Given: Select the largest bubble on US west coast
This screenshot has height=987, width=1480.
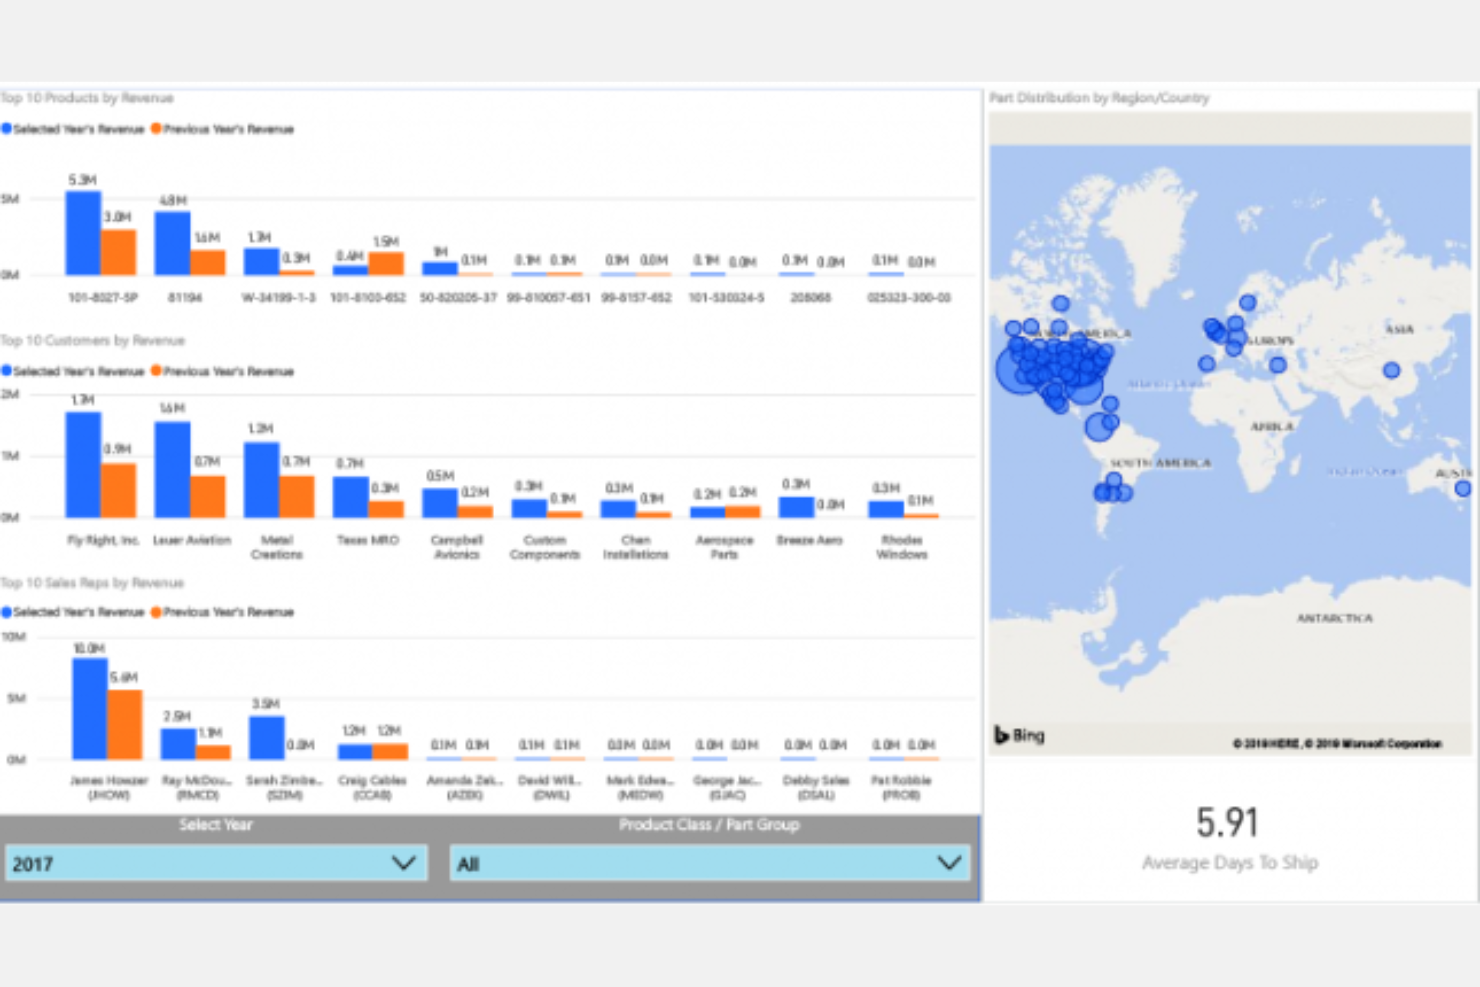Looking at the screenshot, I should click(1018, 371).
